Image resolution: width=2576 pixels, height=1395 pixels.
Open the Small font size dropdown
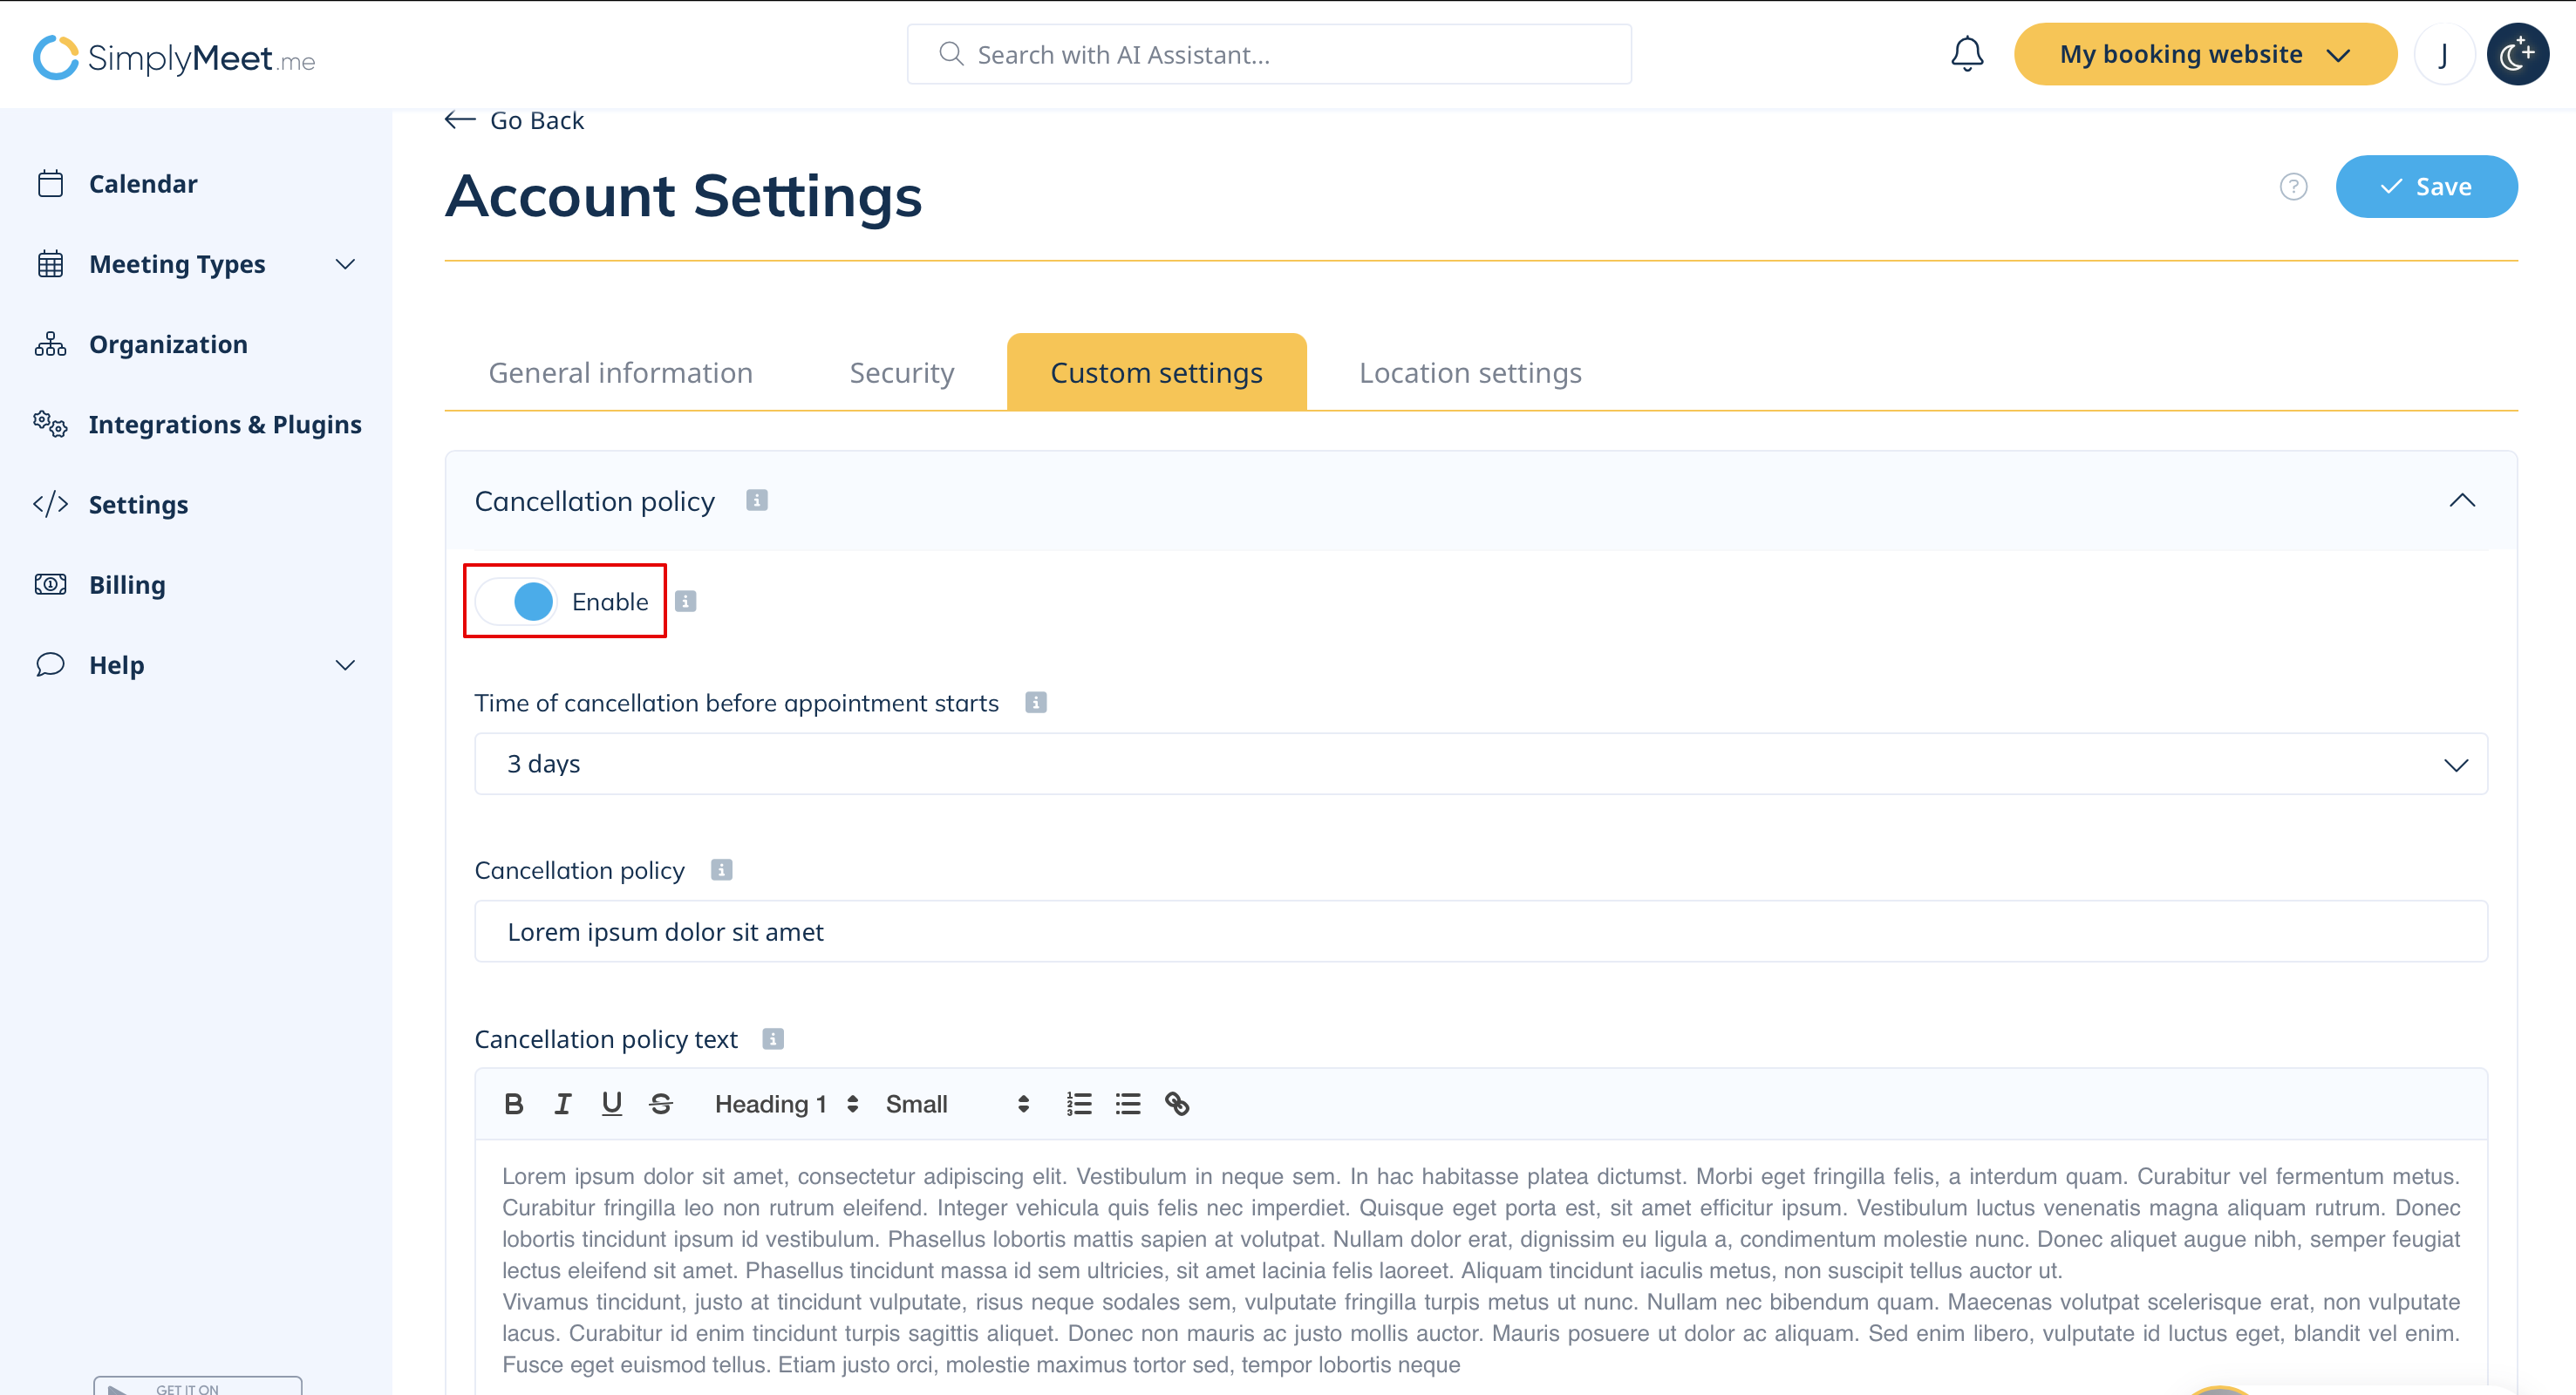956,1104
